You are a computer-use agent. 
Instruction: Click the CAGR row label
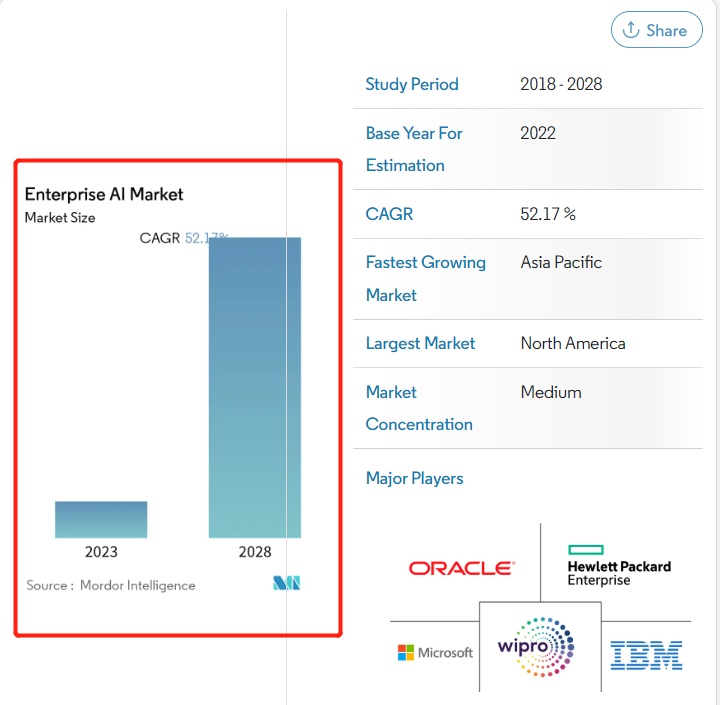click(389, 214)
